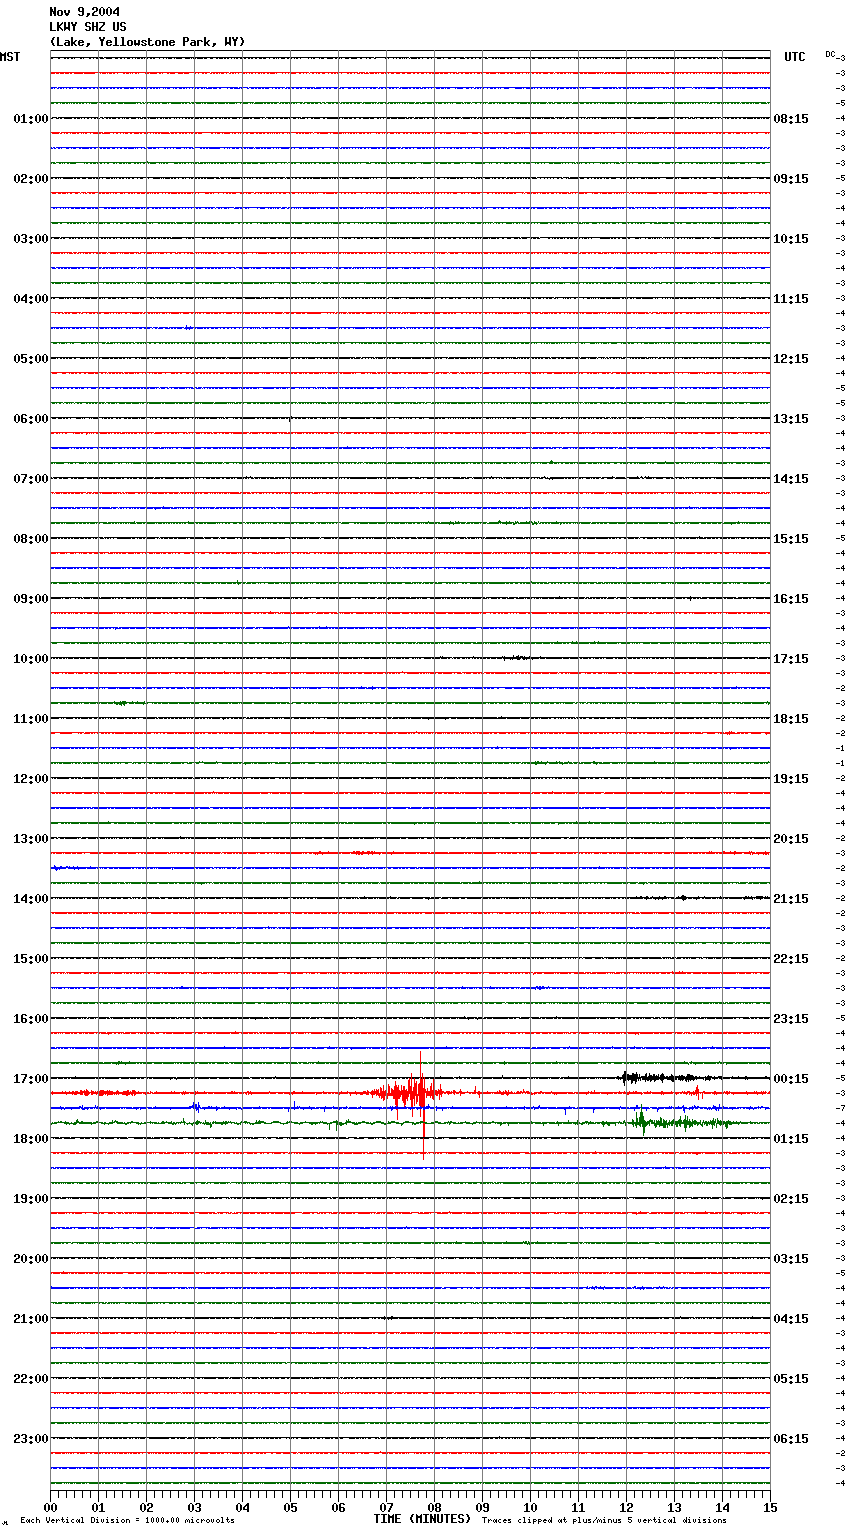Click the UTC time zone header

pos(795,57)
